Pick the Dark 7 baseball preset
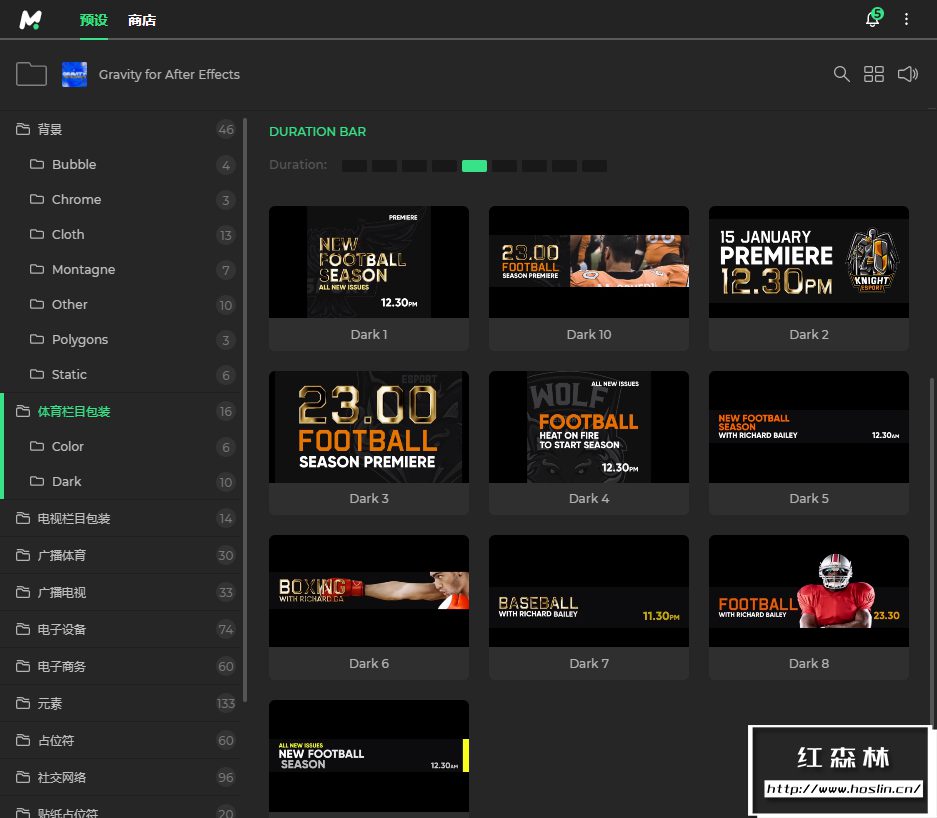 (x=589, y=591)
